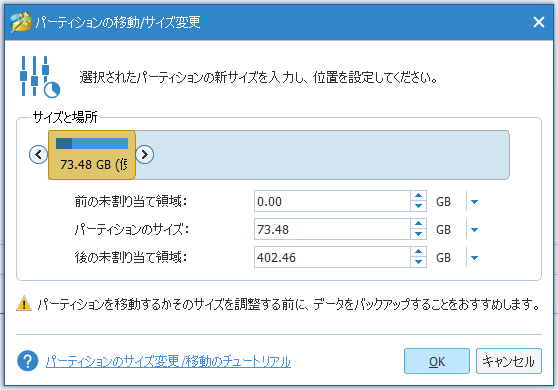Viewport: 558px width, 390px height.
Task: Decrease 前の未割り当て領域 value with down arrow
Action: 418,206
